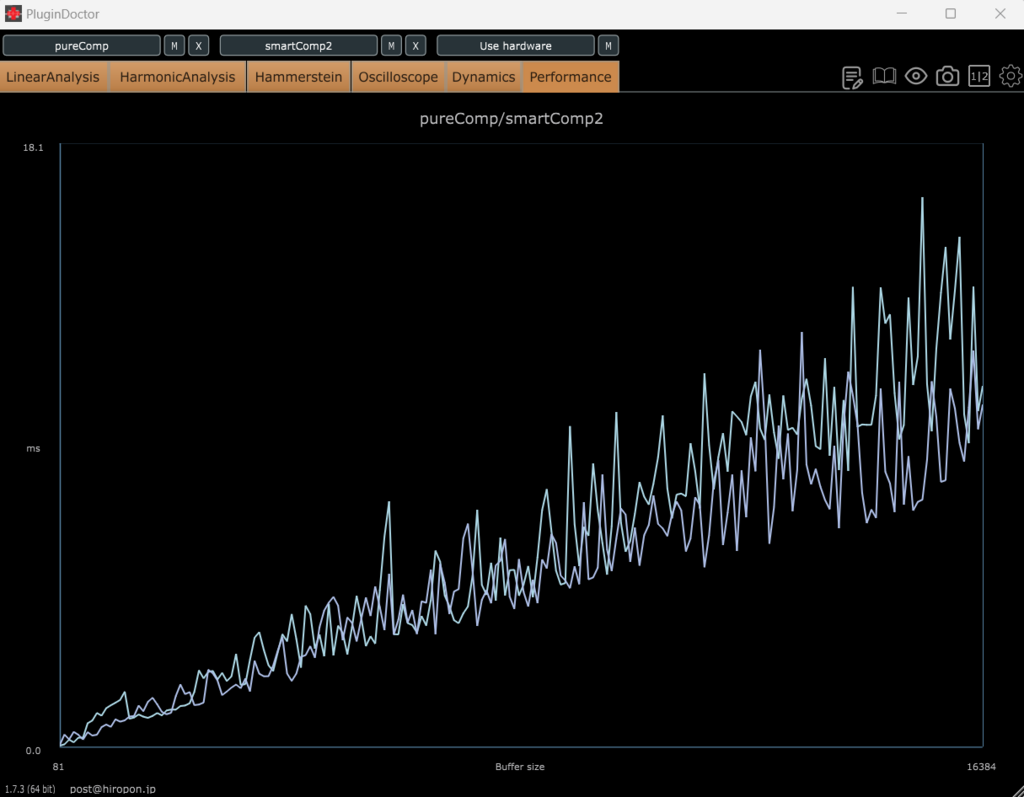The height and width of the screenshot is (797, 1024).
Task: Open the manual book icon
Action: pyautogui.click(x=884, y=76)
